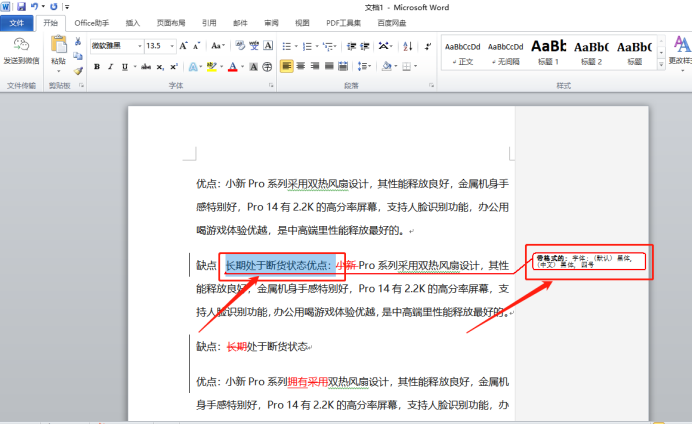Click the Phonetic Guide (pinyin) icon

pos(254,45)
